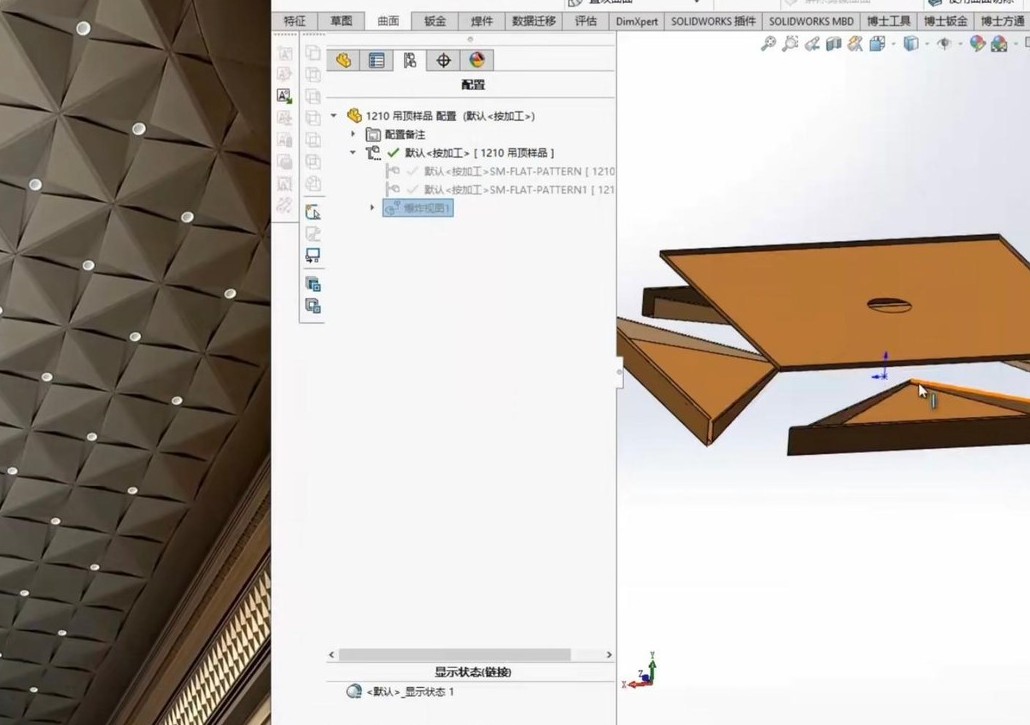Click the circular hole on the top plate

889,305
